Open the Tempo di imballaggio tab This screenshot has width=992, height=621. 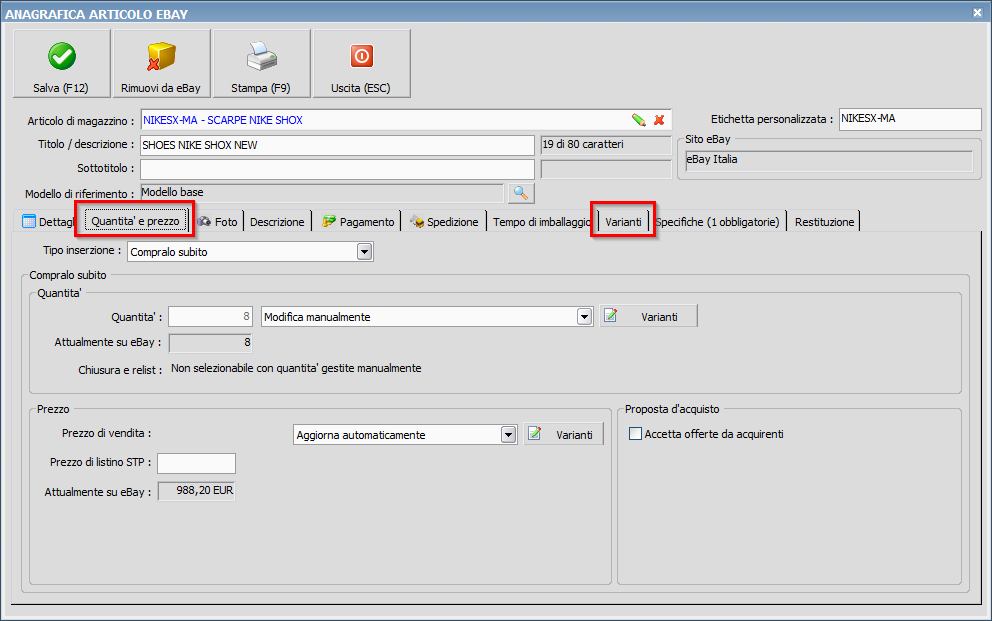click(x=541, y=222)
